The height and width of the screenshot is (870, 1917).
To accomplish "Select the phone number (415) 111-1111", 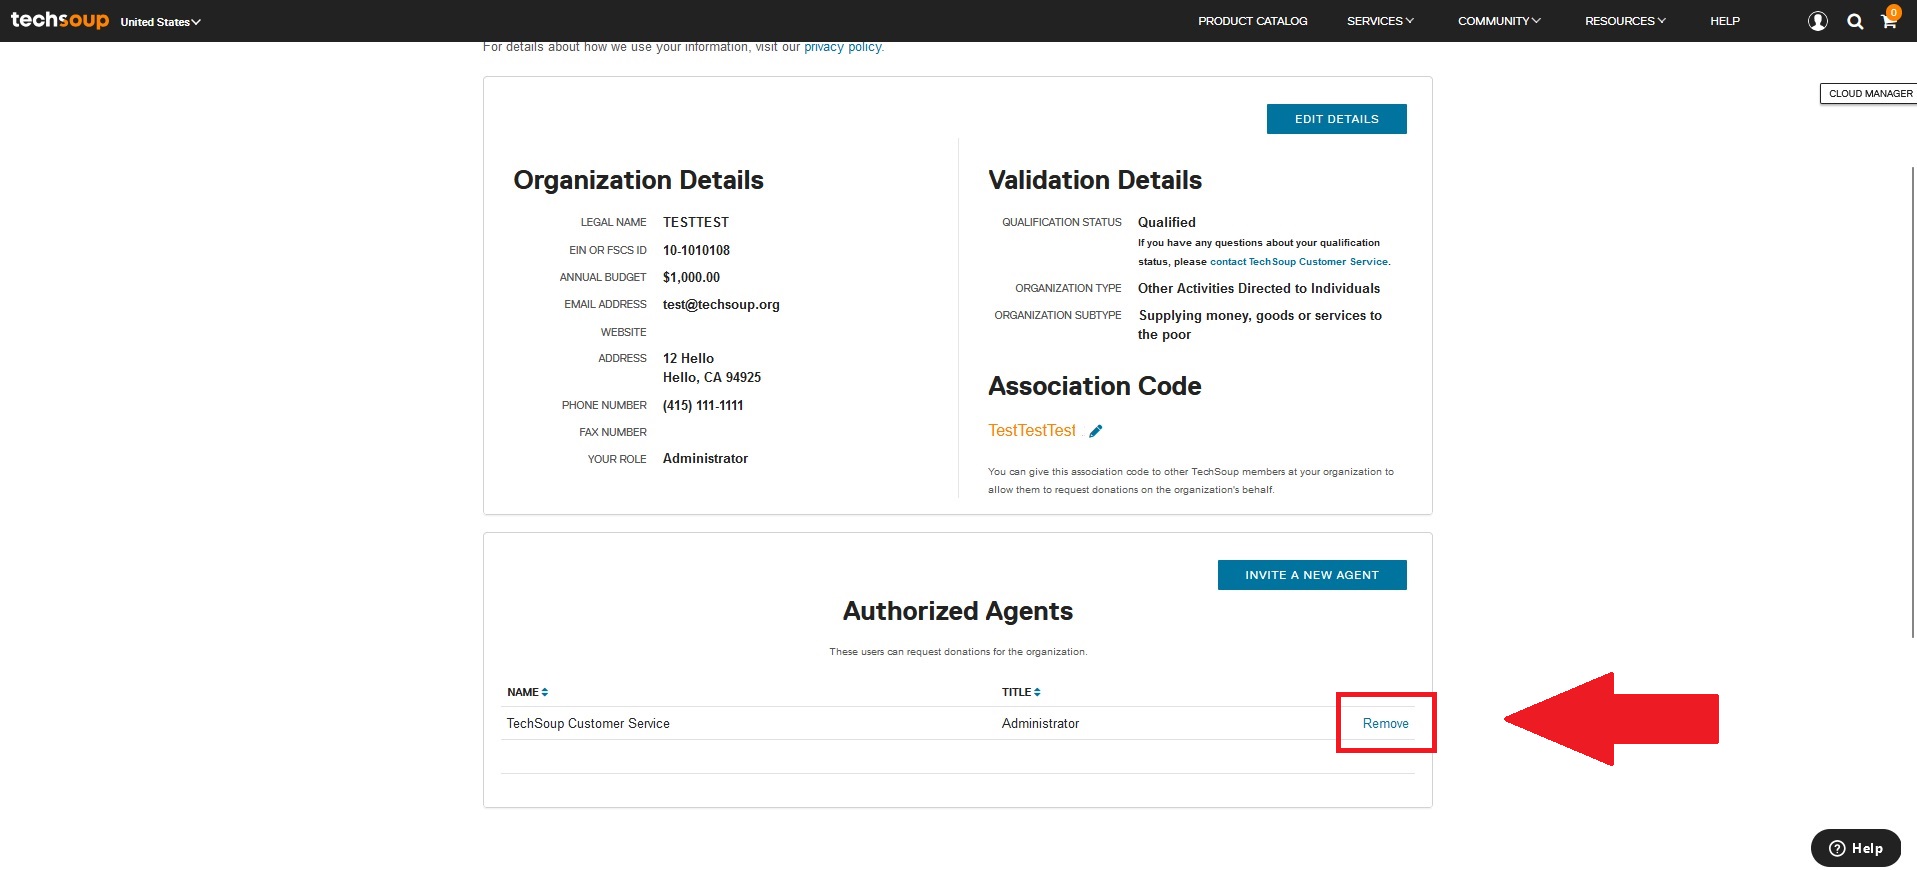I will (703, 405).
